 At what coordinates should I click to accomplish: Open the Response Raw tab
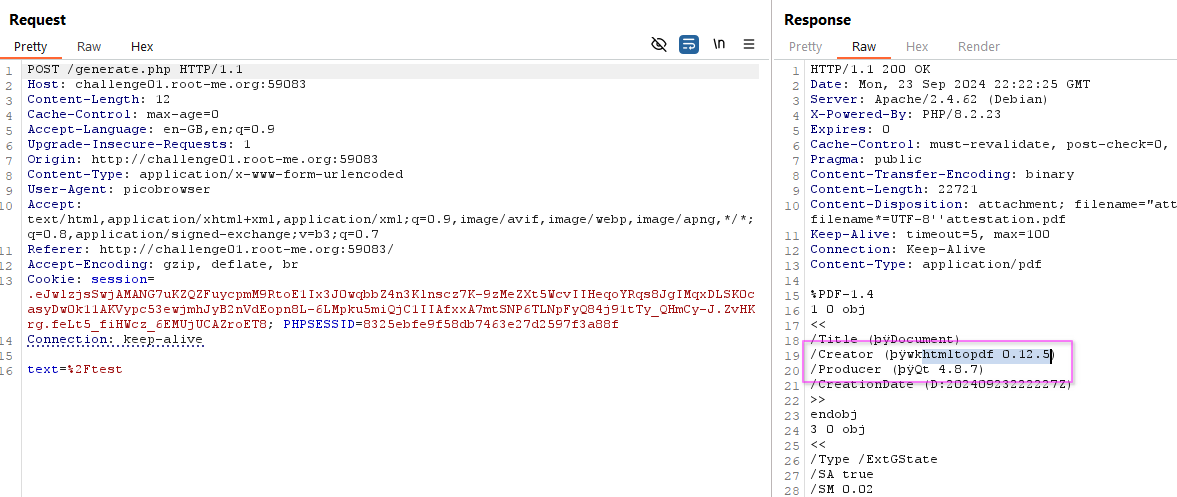(864, 47)
